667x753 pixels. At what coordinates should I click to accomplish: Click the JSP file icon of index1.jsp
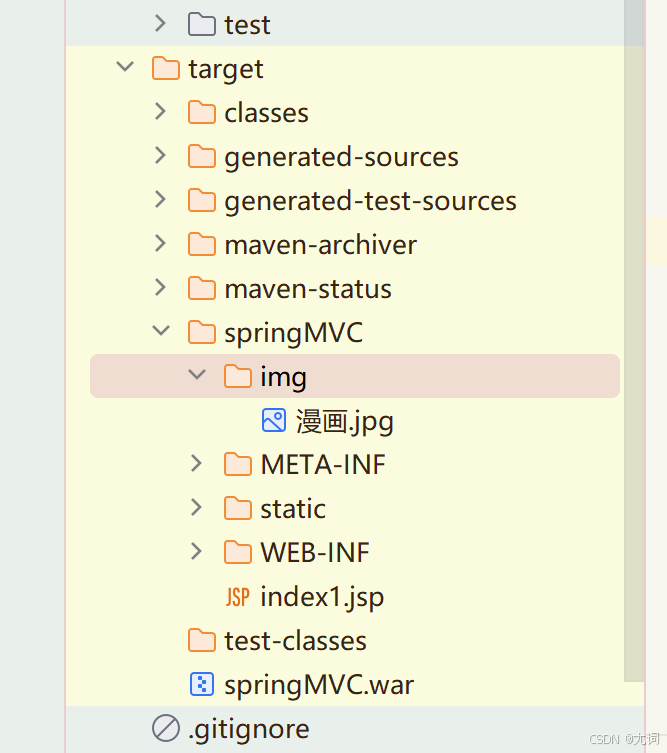coord(238,597)
